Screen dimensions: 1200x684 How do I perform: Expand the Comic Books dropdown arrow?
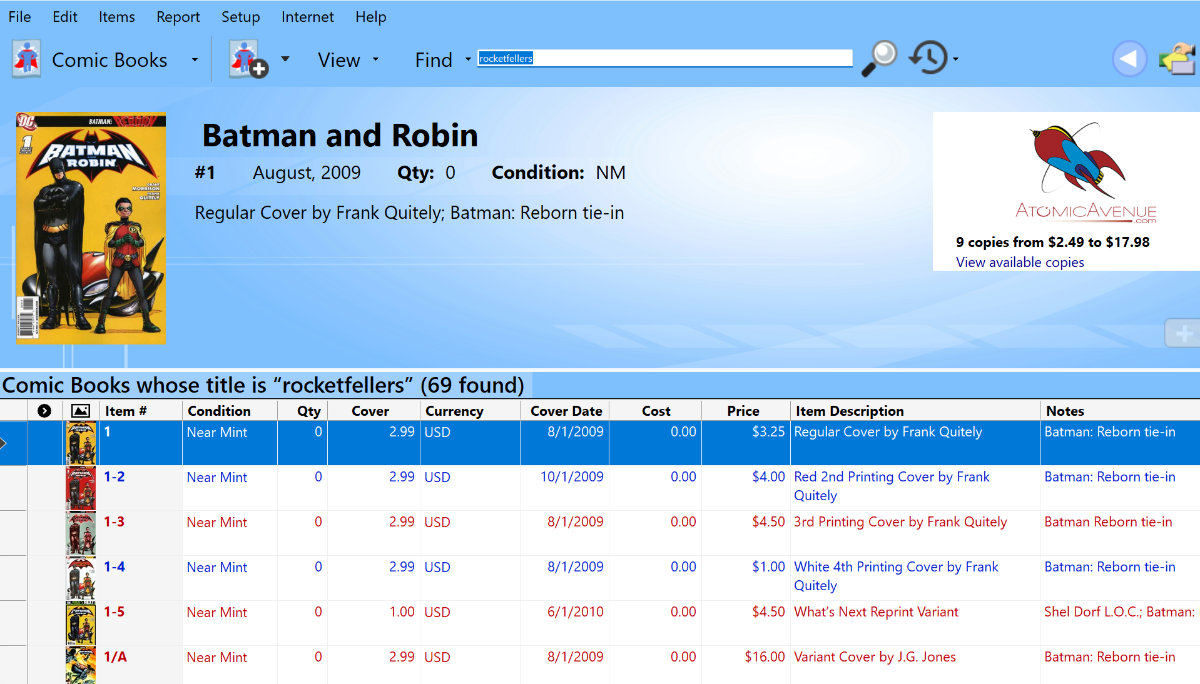tap(194, 60)
